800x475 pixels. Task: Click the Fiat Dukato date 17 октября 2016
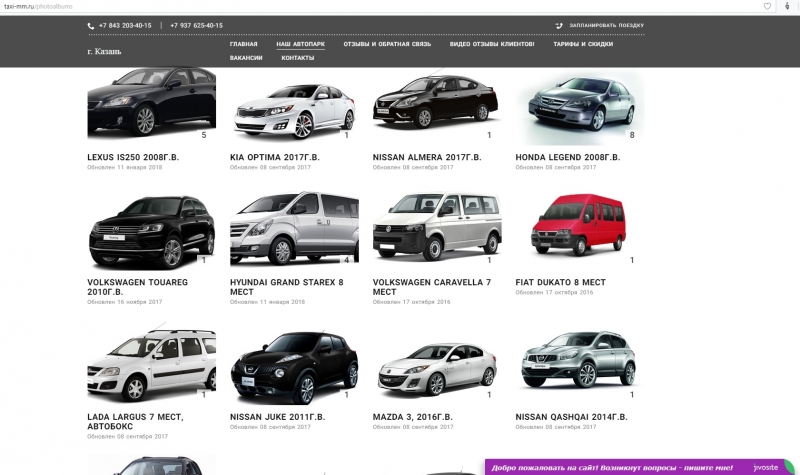point(555,292)
